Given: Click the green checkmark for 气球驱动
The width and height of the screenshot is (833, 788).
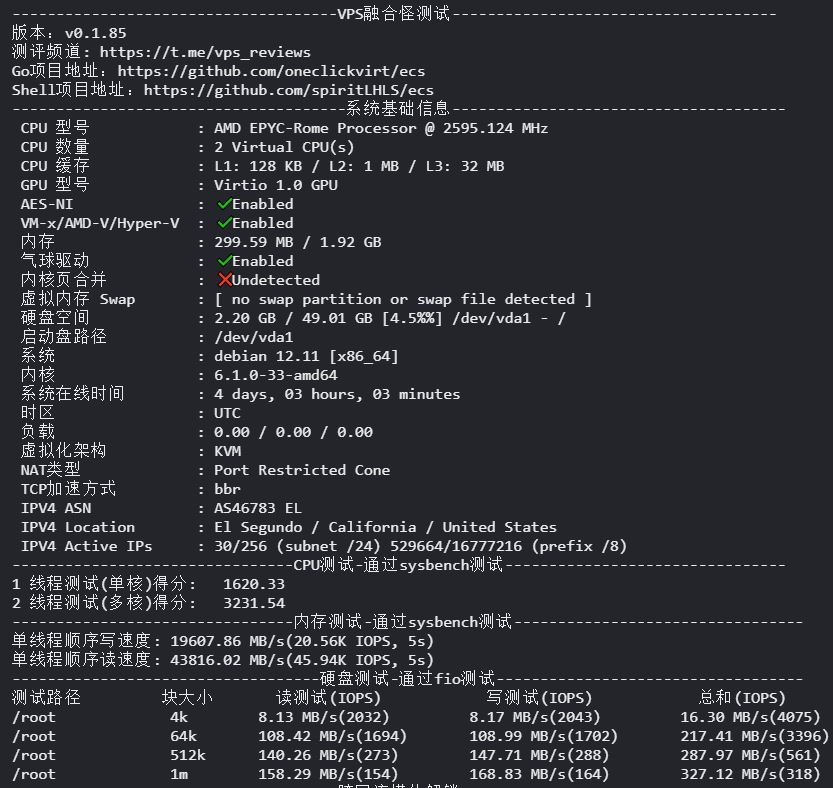Looking at the screenshot, I should (x=225, y=261).
